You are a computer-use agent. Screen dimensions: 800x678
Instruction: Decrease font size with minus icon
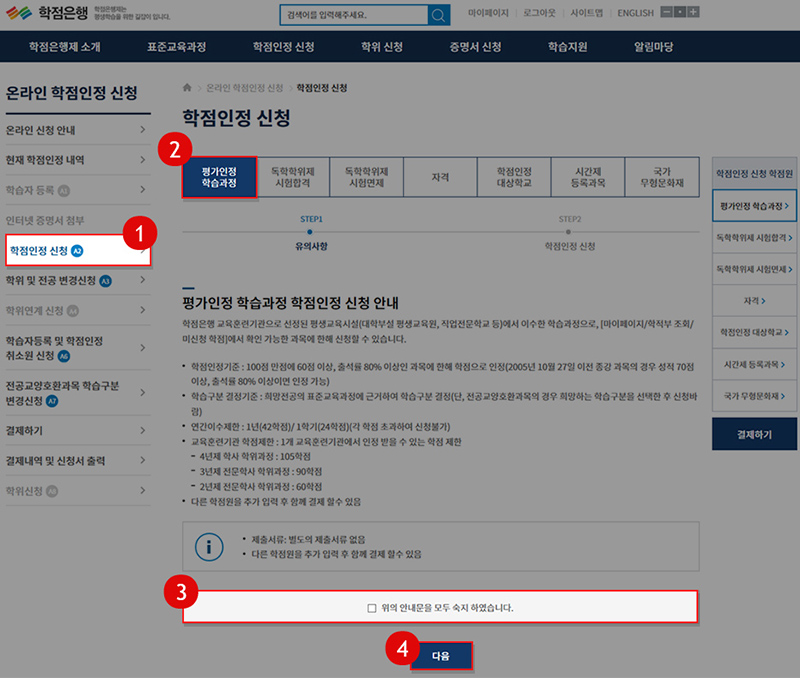point(665,13)
